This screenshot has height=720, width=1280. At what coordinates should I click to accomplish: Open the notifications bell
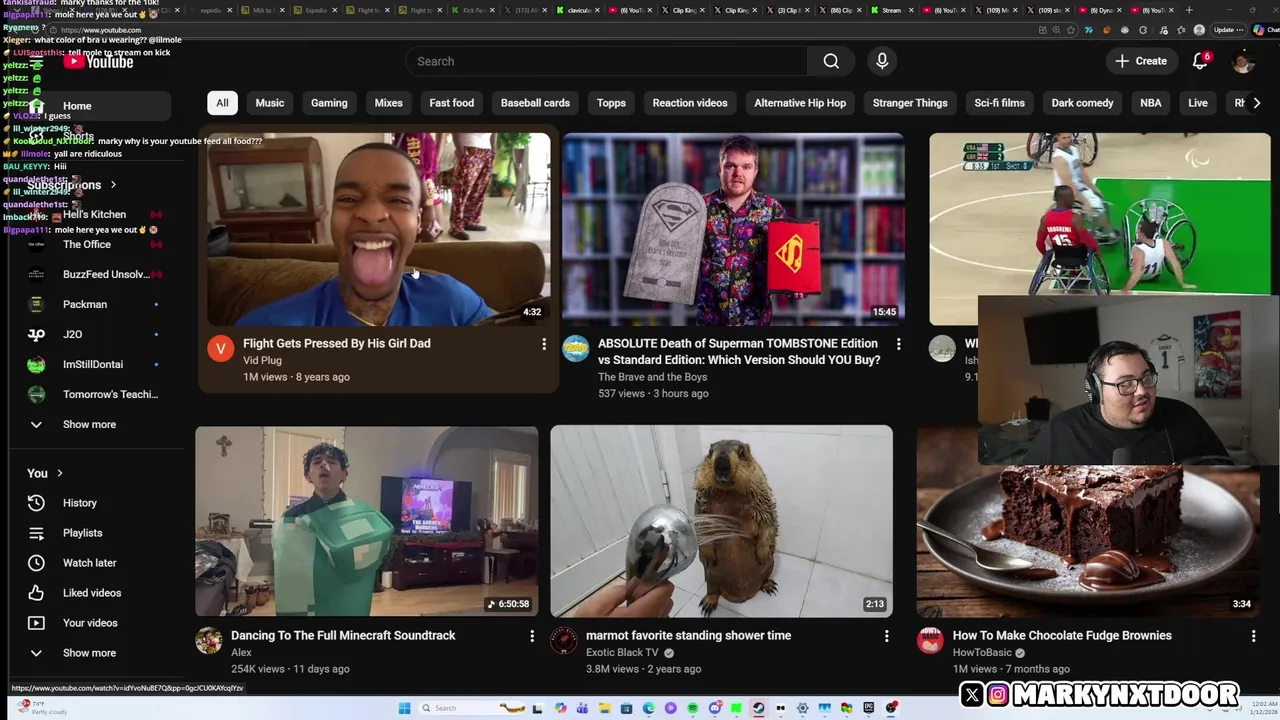click(1200, 61)
